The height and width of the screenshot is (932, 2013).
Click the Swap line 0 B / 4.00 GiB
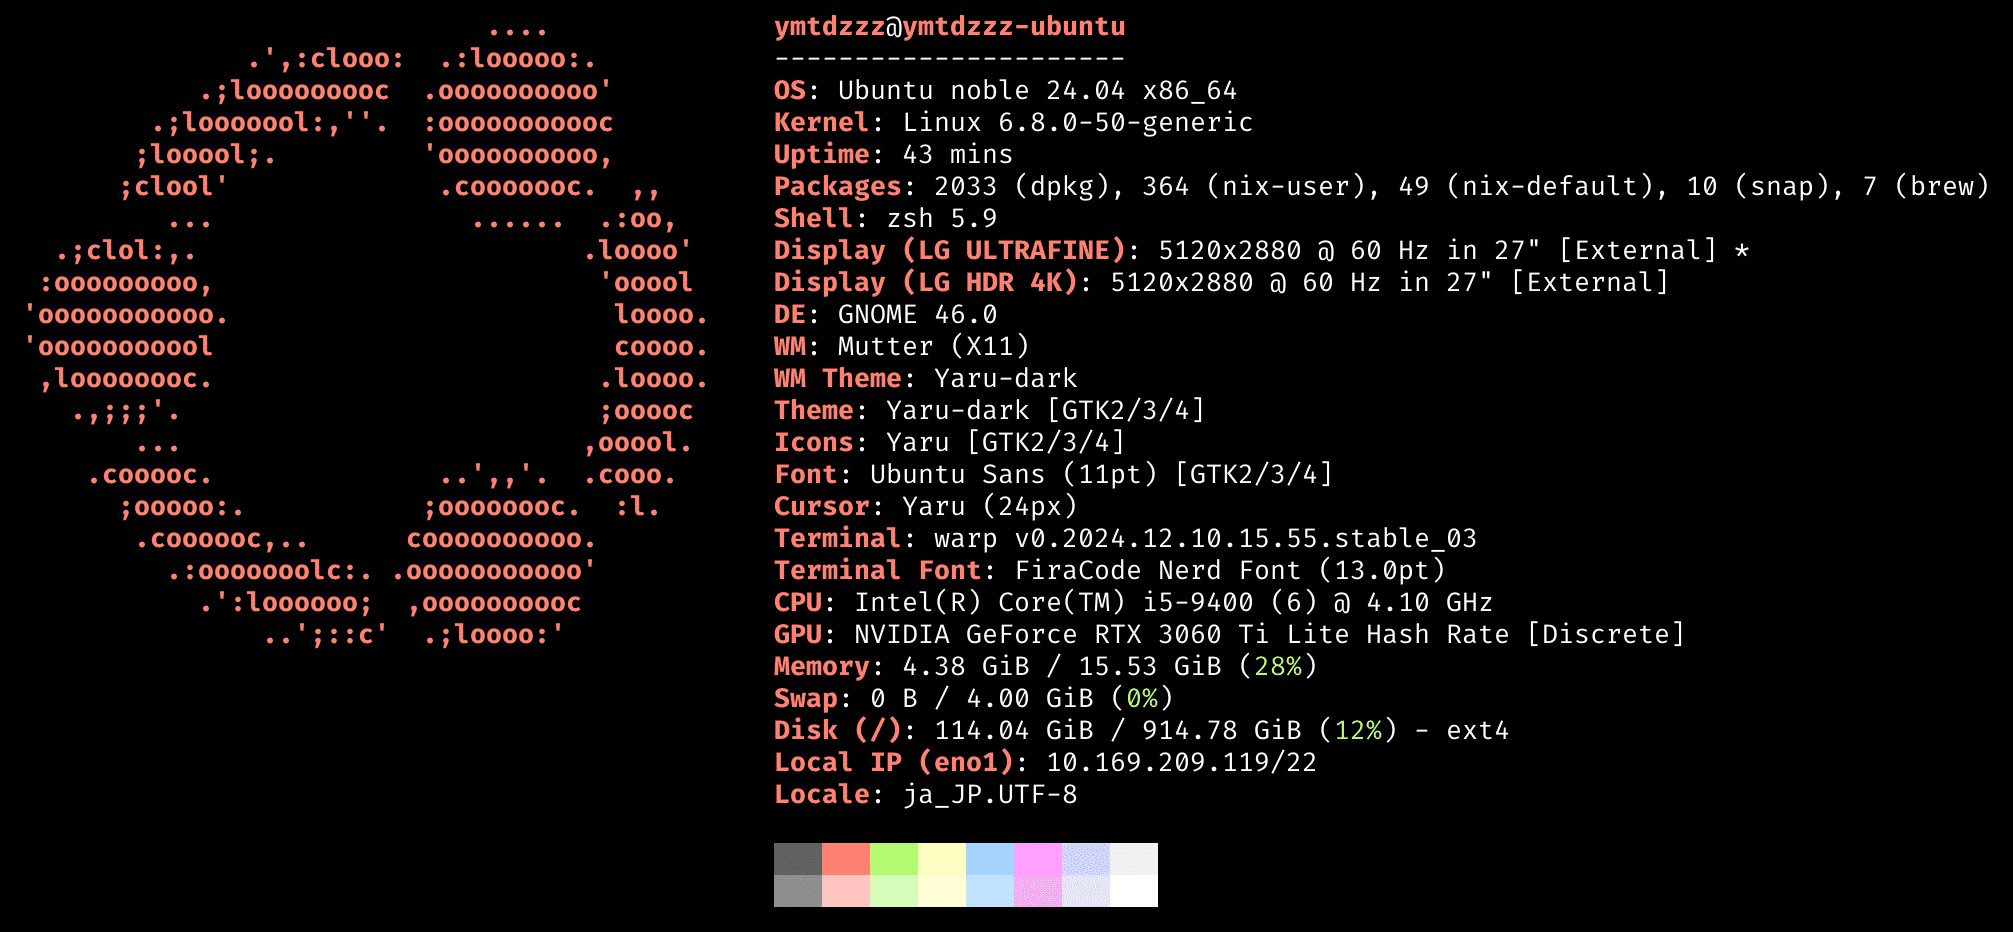pos(973,699)
